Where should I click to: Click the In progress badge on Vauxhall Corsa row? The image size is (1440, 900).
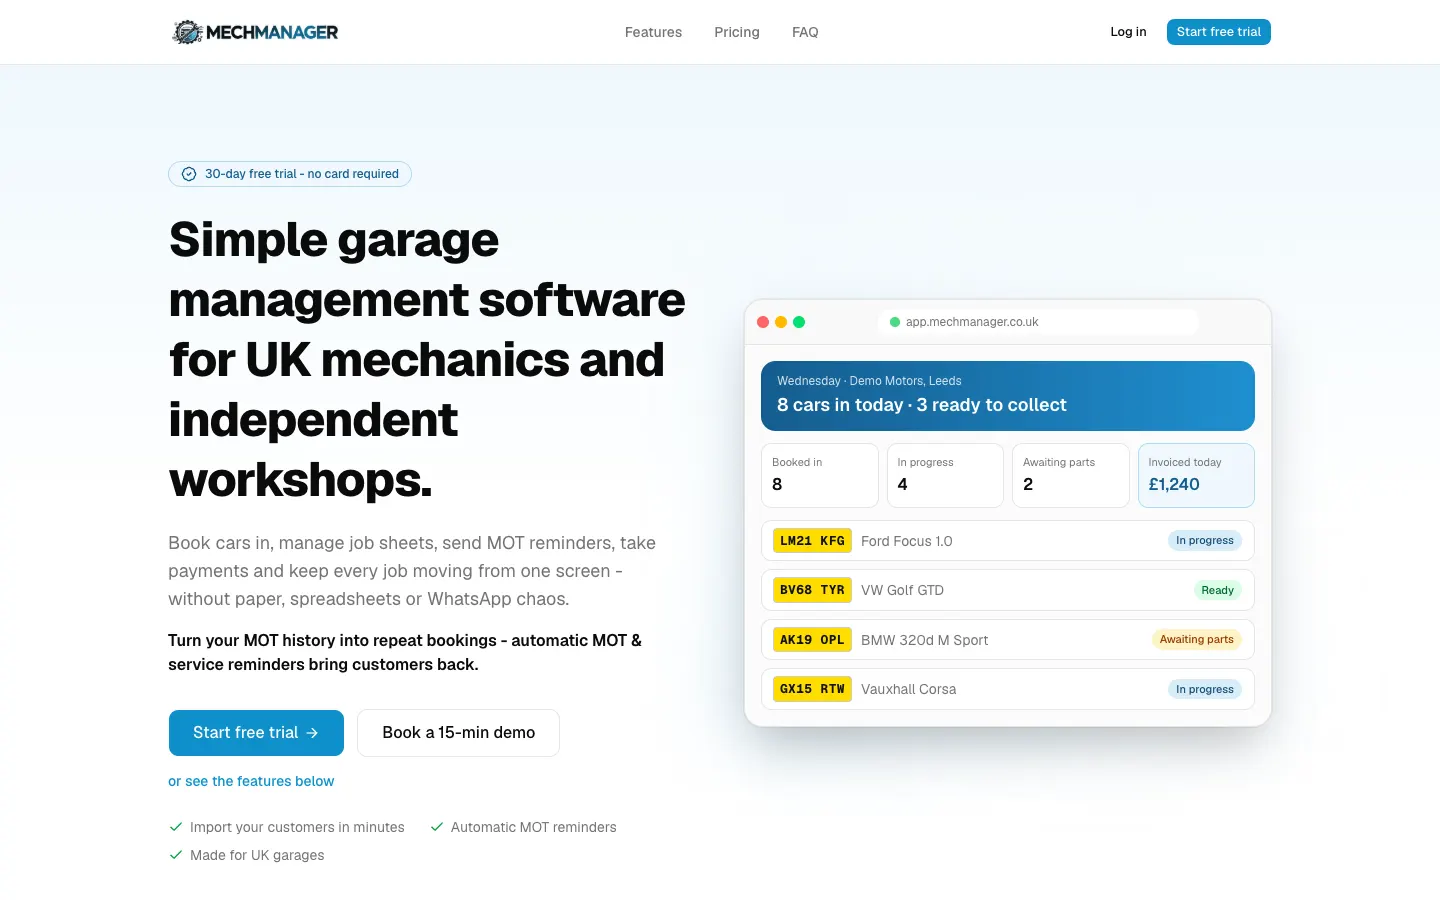coord(1205,689)
